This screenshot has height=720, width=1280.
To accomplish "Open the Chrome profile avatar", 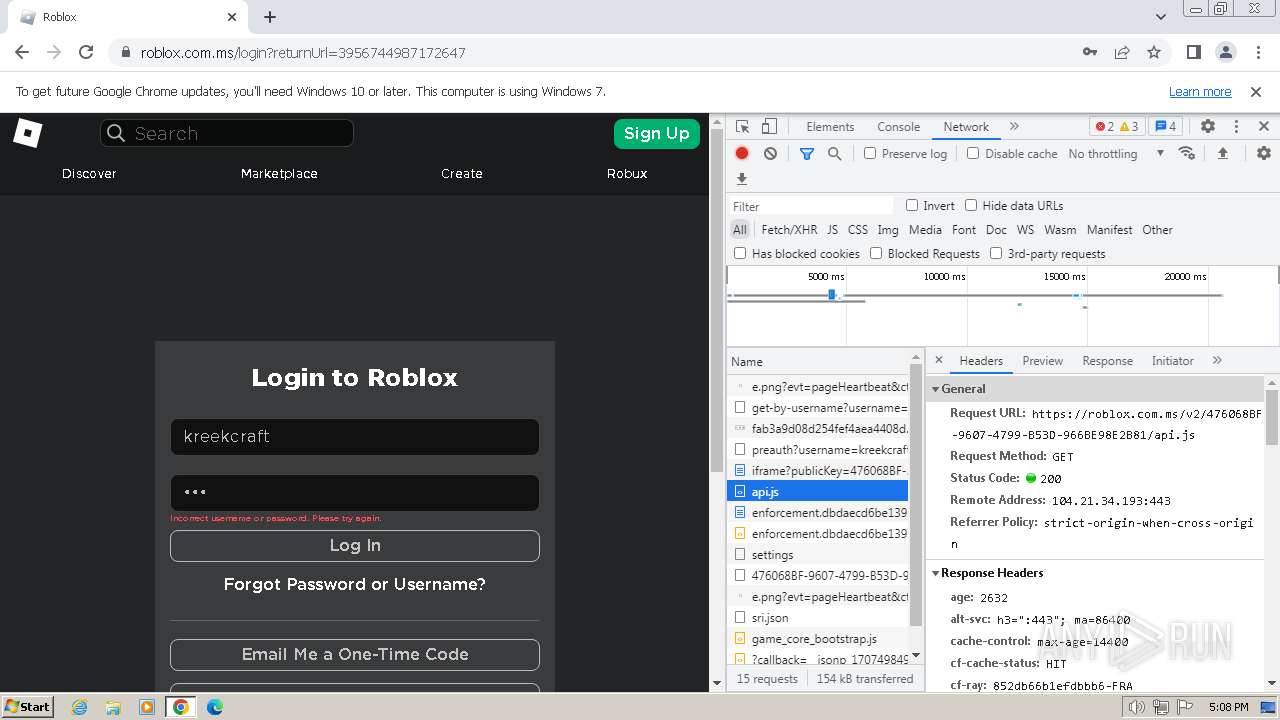I will pyautogui.click(x=1225, y=52).
